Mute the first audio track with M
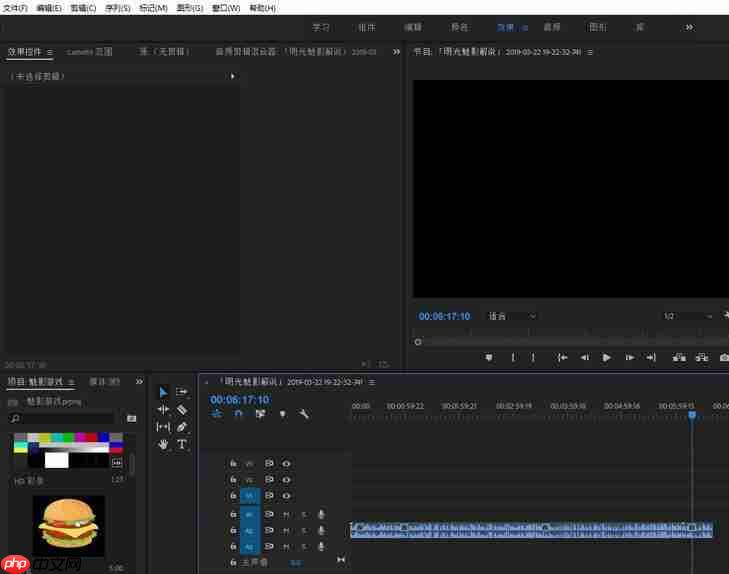729x574 pixels. [x=286, y=514]
